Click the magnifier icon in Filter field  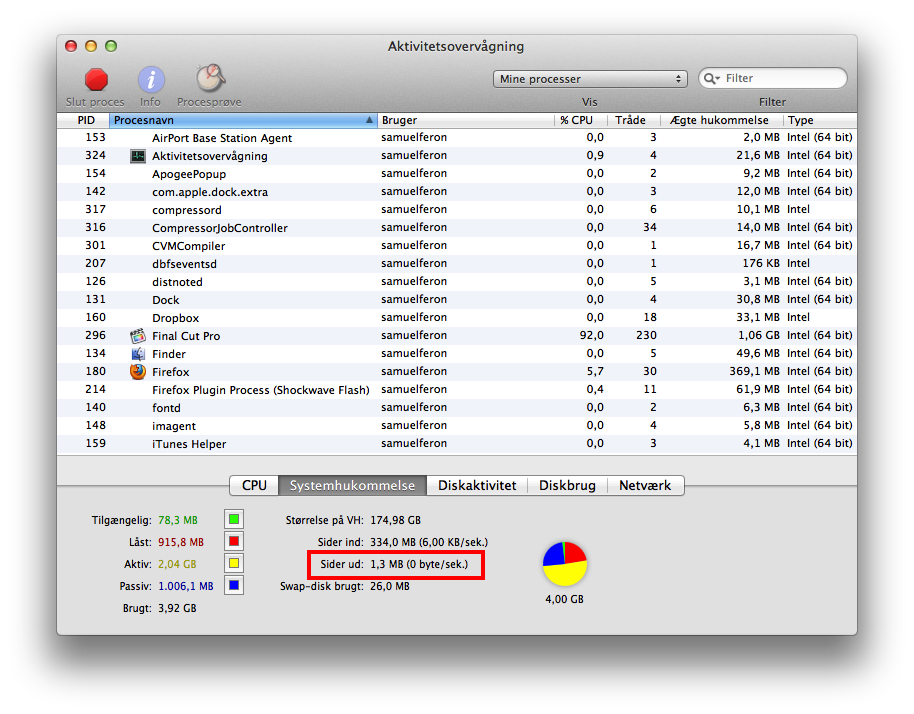click(711, 79)
